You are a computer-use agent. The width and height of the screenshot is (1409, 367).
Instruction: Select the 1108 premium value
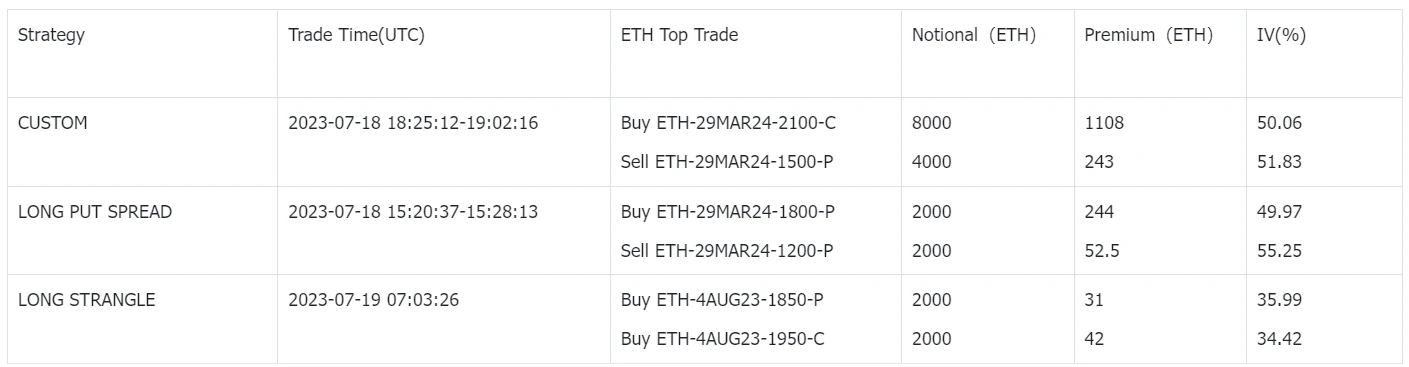click(1104, 123)
